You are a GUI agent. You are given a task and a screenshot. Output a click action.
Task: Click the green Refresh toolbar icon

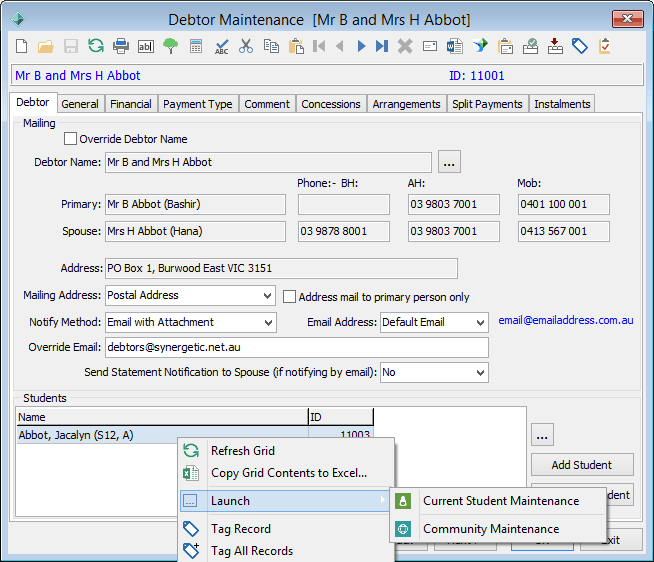click(96, 45)
